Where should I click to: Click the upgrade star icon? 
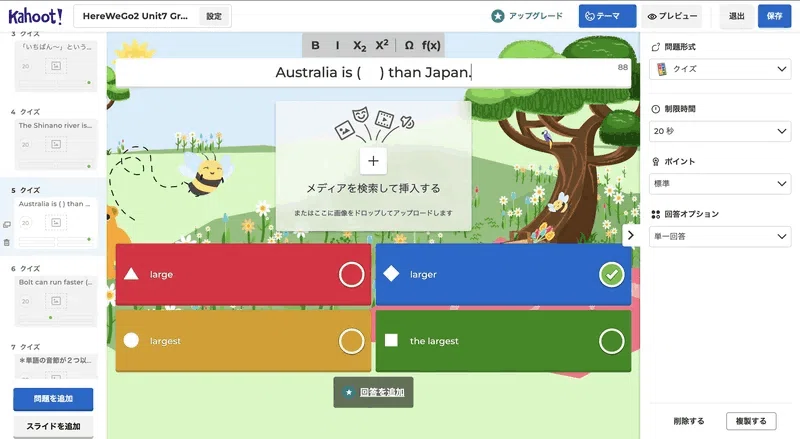497,16
